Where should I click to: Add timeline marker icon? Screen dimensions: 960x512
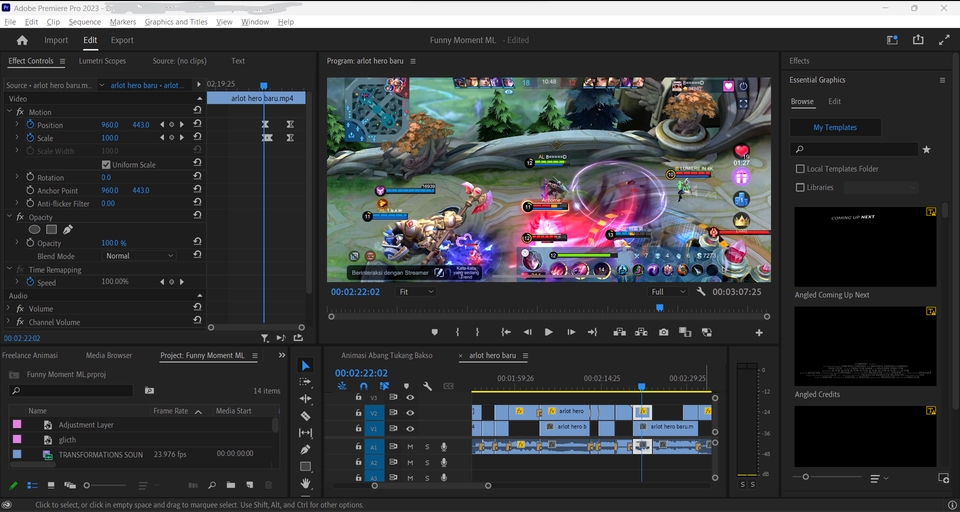pyautogui.click(x=406, y=386)
